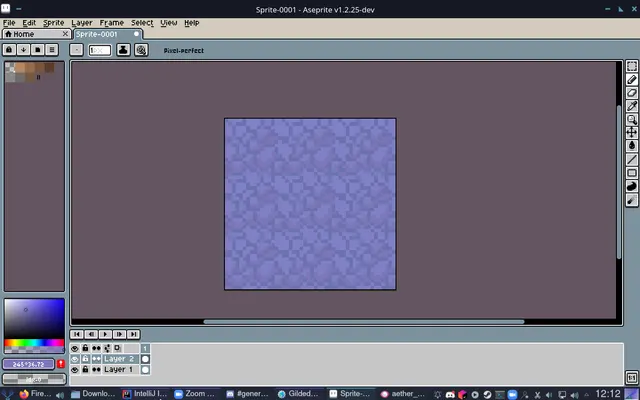The width and height of the screenshot is (640, 400).
Task: Select the Contour blob tool
Action: pos(631,187)
